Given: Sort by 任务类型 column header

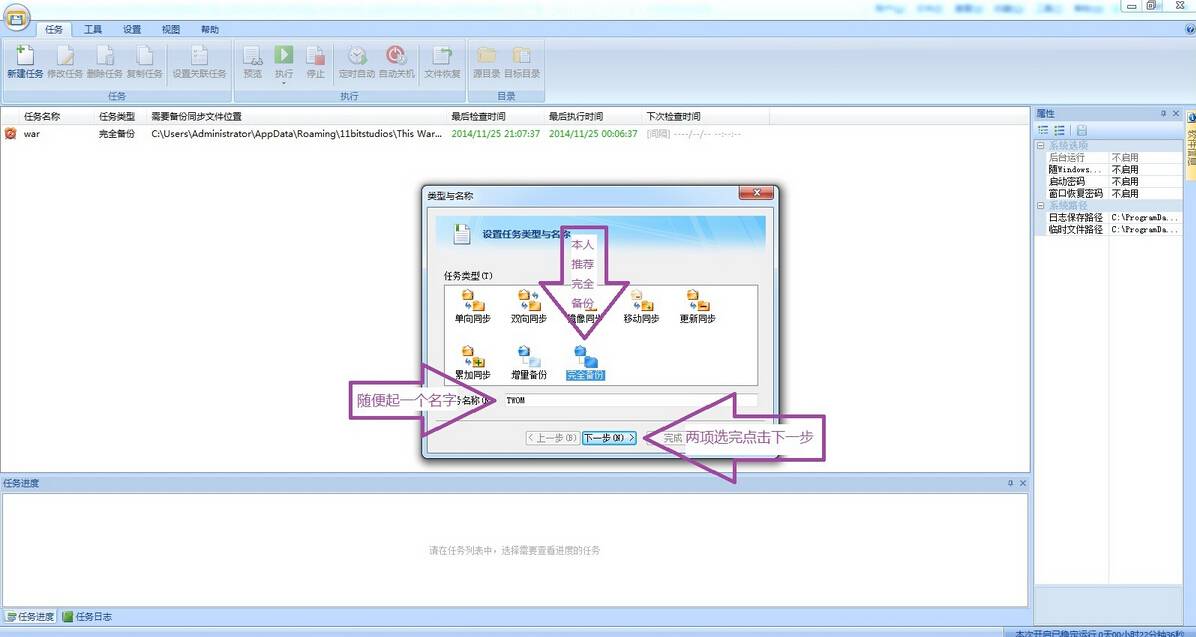Looking at the screenshot, I should tap(117, 117).
